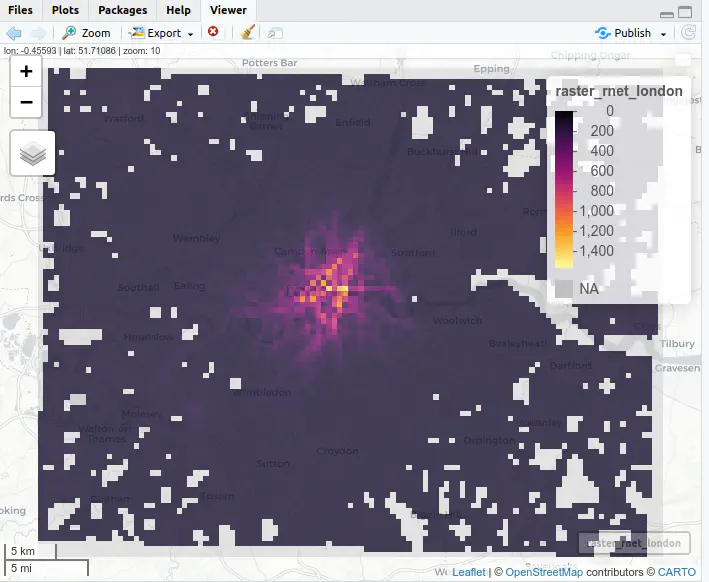Open the Publish dropdown arrow

click(x=663, y=33)
